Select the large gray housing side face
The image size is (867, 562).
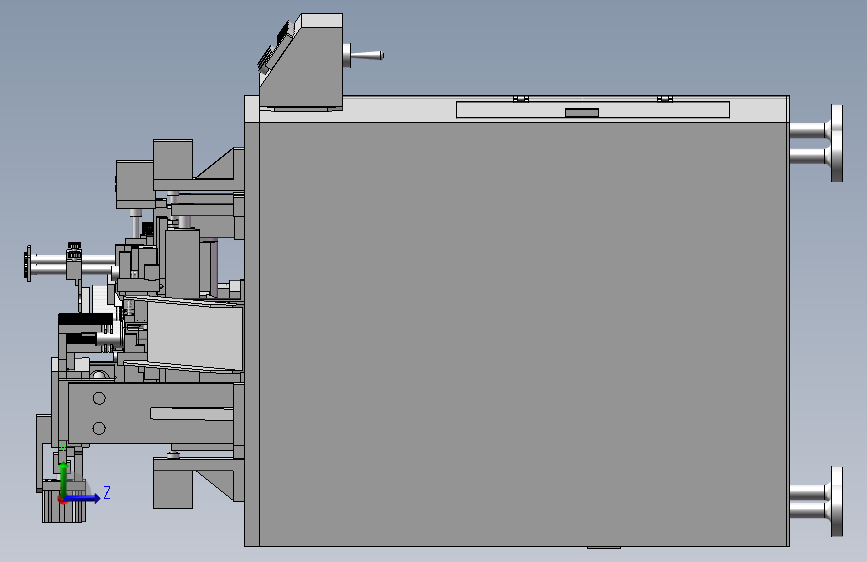click(x=523, y=334)
